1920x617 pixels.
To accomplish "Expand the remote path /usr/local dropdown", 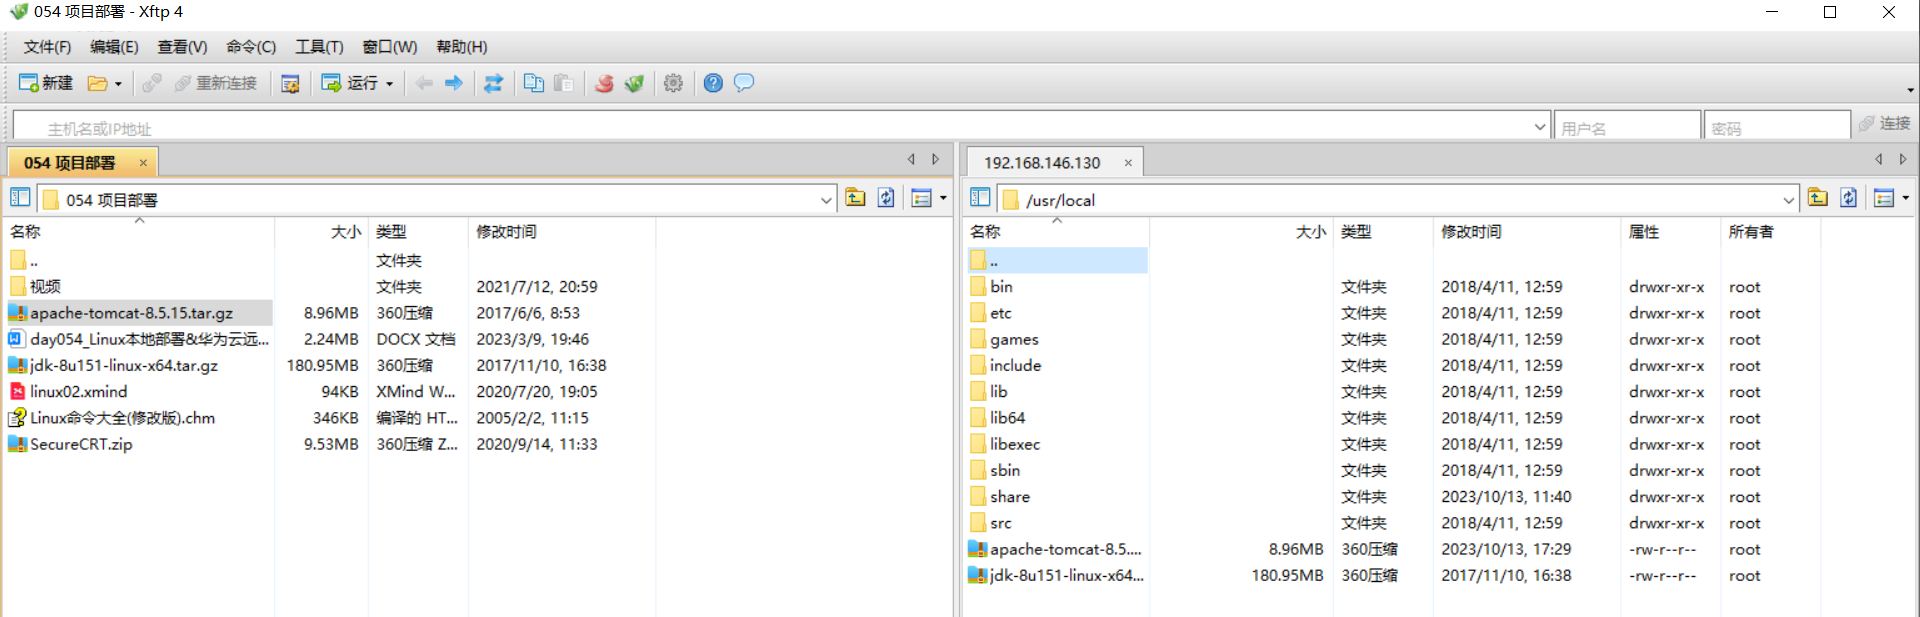I will [x=1789, y=200].
